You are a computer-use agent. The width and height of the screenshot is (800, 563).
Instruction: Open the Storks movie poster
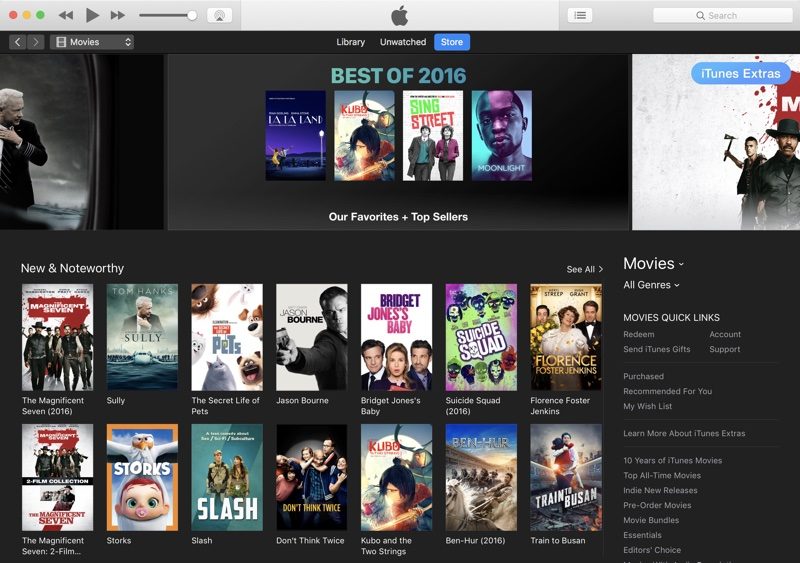pyautogui.click(x=142, y=477)
